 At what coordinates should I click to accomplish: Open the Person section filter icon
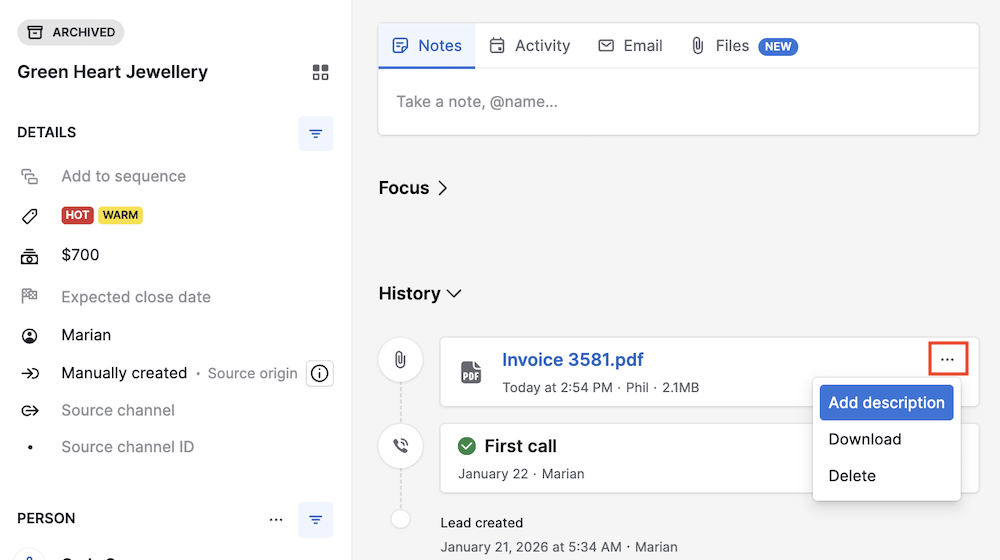pyautogui.click(x=316, y=519)
